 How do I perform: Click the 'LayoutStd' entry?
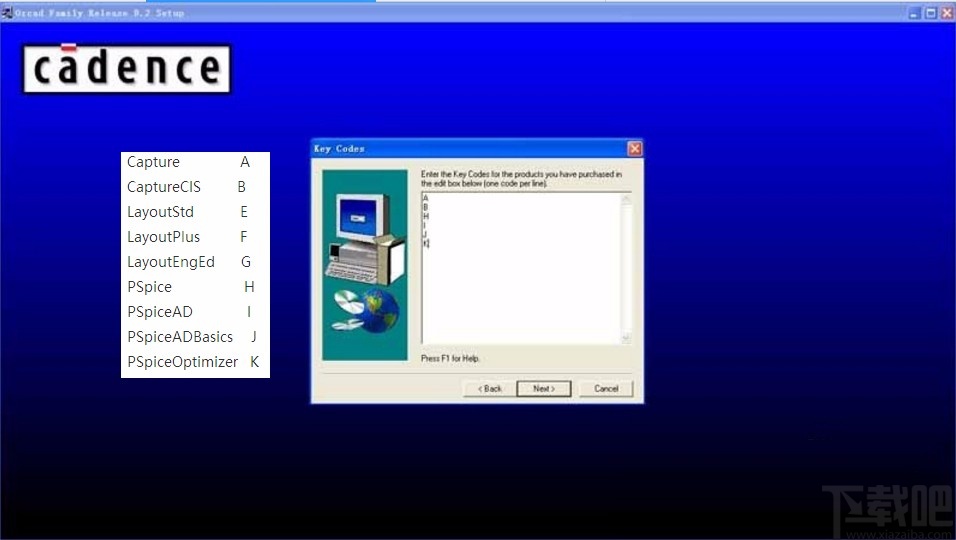[x=160, y=212]
